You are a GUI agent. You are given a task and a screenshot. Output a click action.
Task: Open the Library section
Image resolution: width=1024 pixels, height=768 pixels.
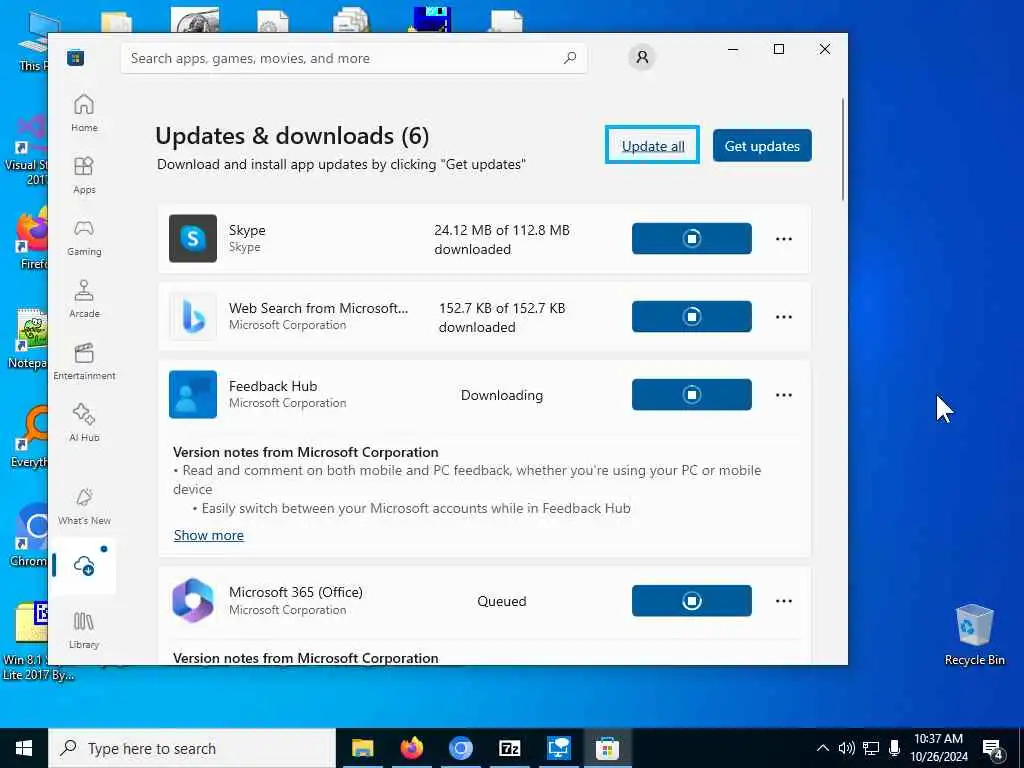[x=84, y=630]
